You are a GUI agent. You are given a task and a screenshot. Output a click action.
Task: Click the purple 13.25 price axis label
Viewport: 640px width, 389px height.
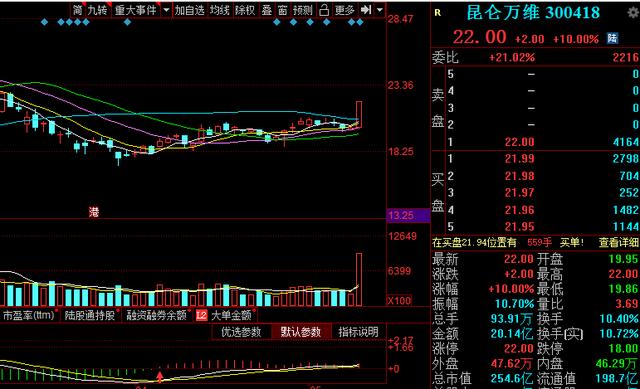408,216
